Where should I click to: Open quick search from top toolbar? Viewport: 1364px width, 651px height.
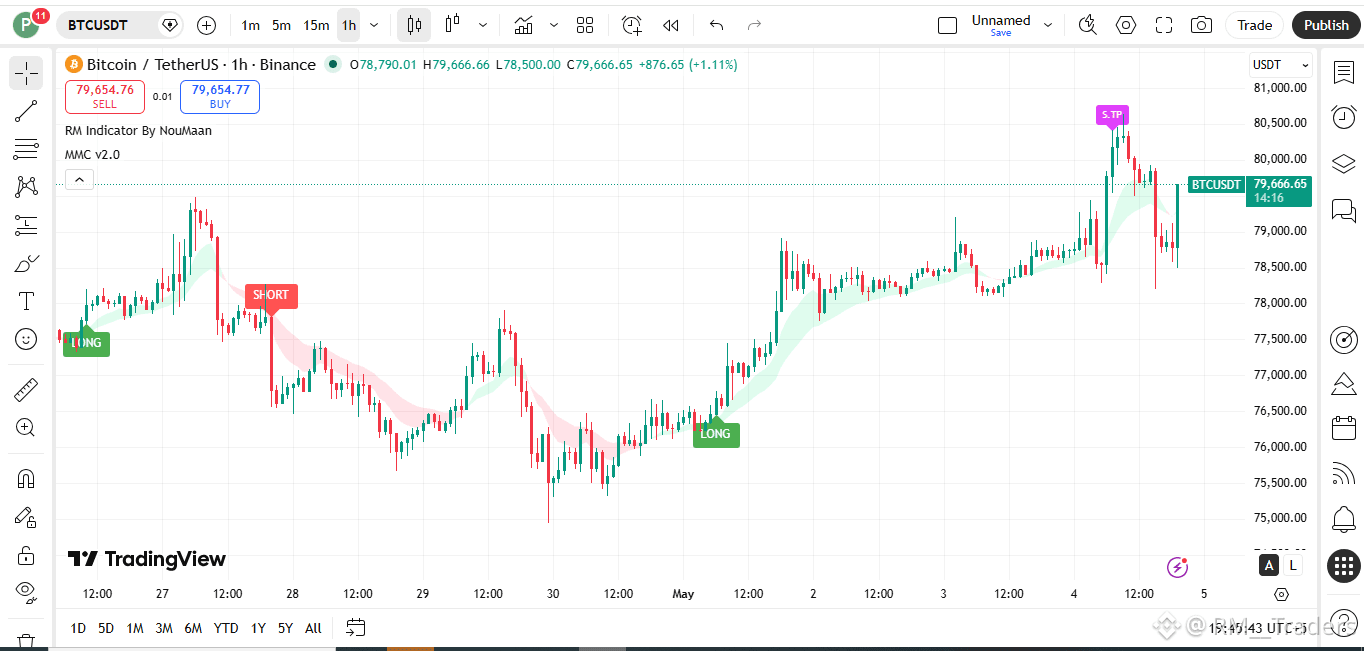1088,25
